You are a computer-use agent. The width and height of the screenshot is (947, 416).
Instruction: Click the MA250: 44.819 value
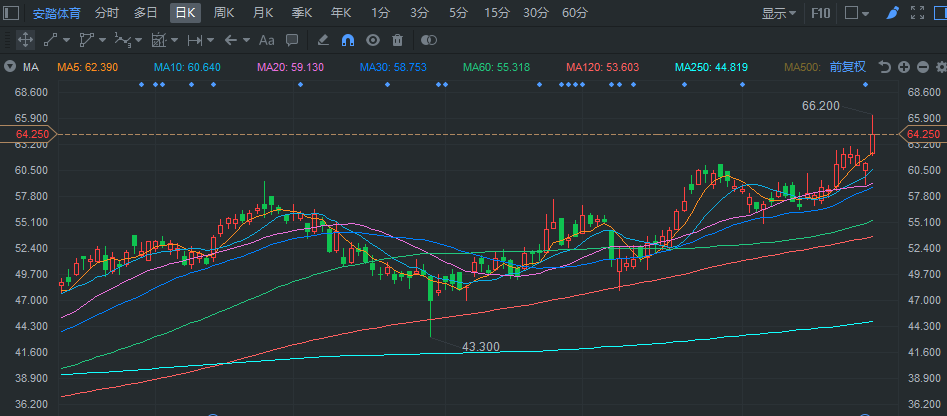pos(711,67)
